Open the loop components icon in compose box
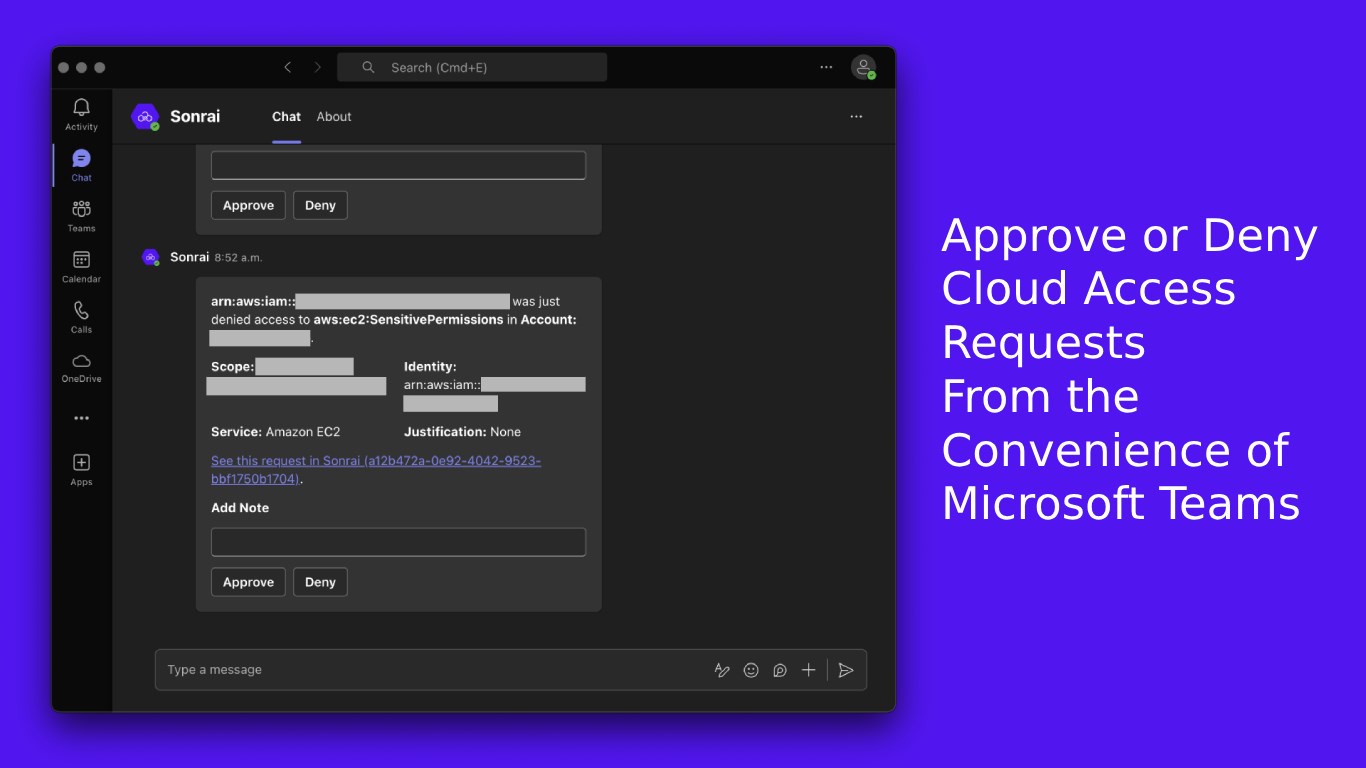Screen dimensions: 1366x768 (x=780, y=670)
